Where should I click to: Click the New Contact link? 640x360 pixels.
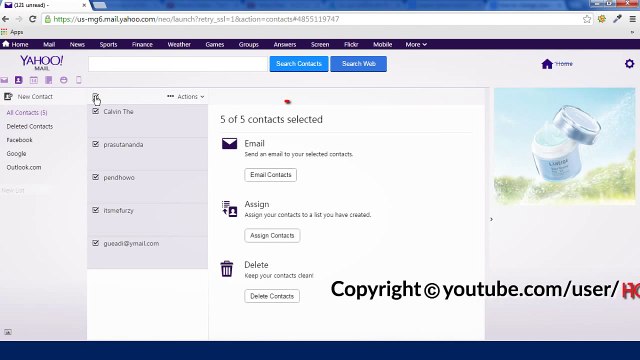[35, 96]
